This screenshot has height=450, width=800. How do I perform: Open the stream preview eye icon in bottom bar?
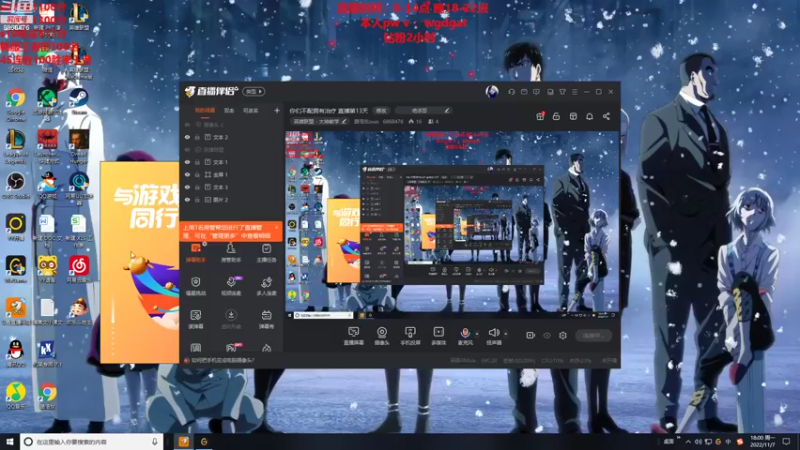click(x=547, y=335)
